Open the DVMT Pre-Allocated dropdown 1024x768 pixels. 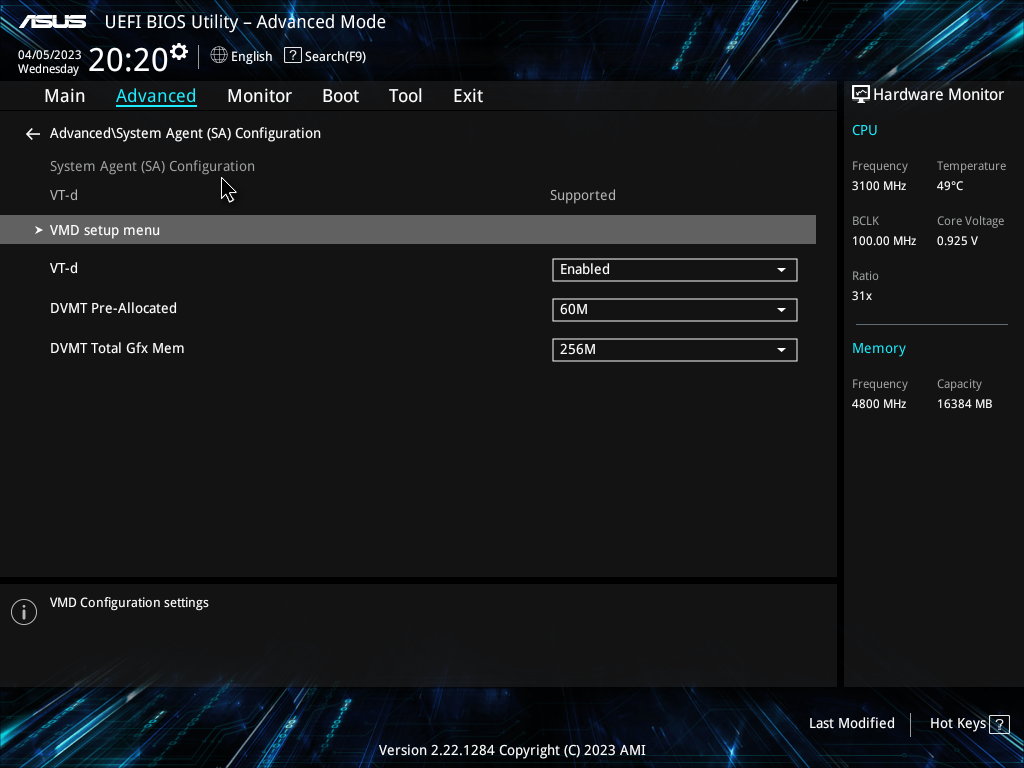click(x=781, y=309)
